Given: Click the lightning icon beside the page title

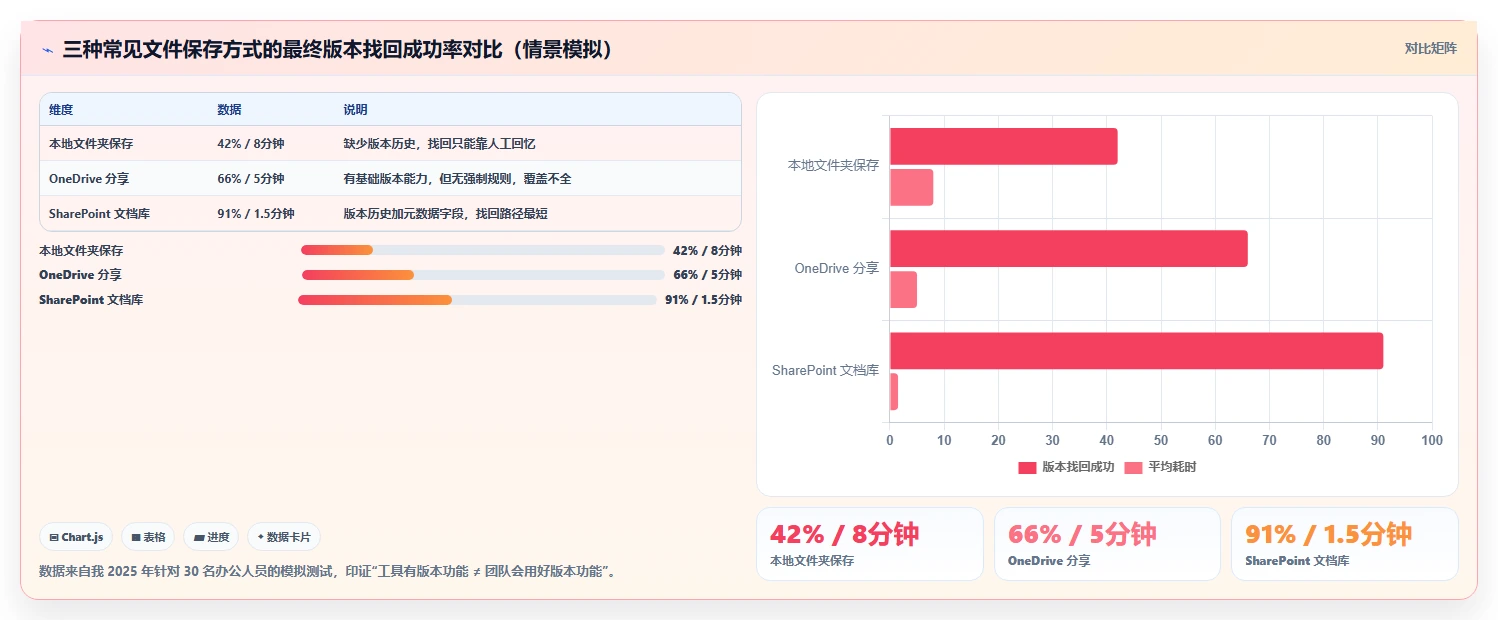Looking at the screenshot, I should point(47,49).
